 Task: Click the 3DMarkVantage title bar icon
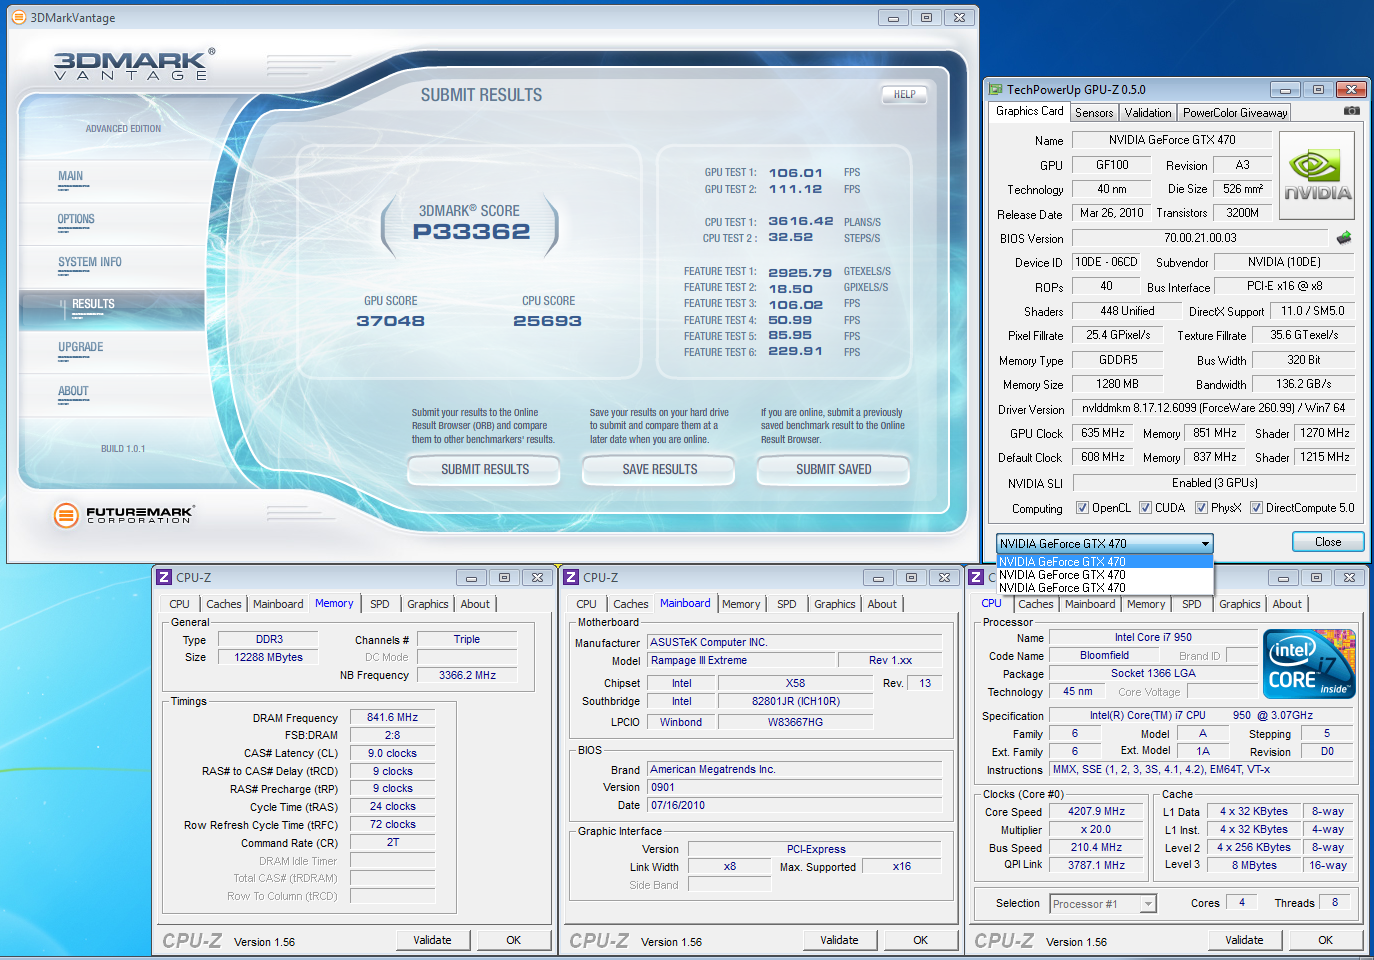[x=18, y=17]
